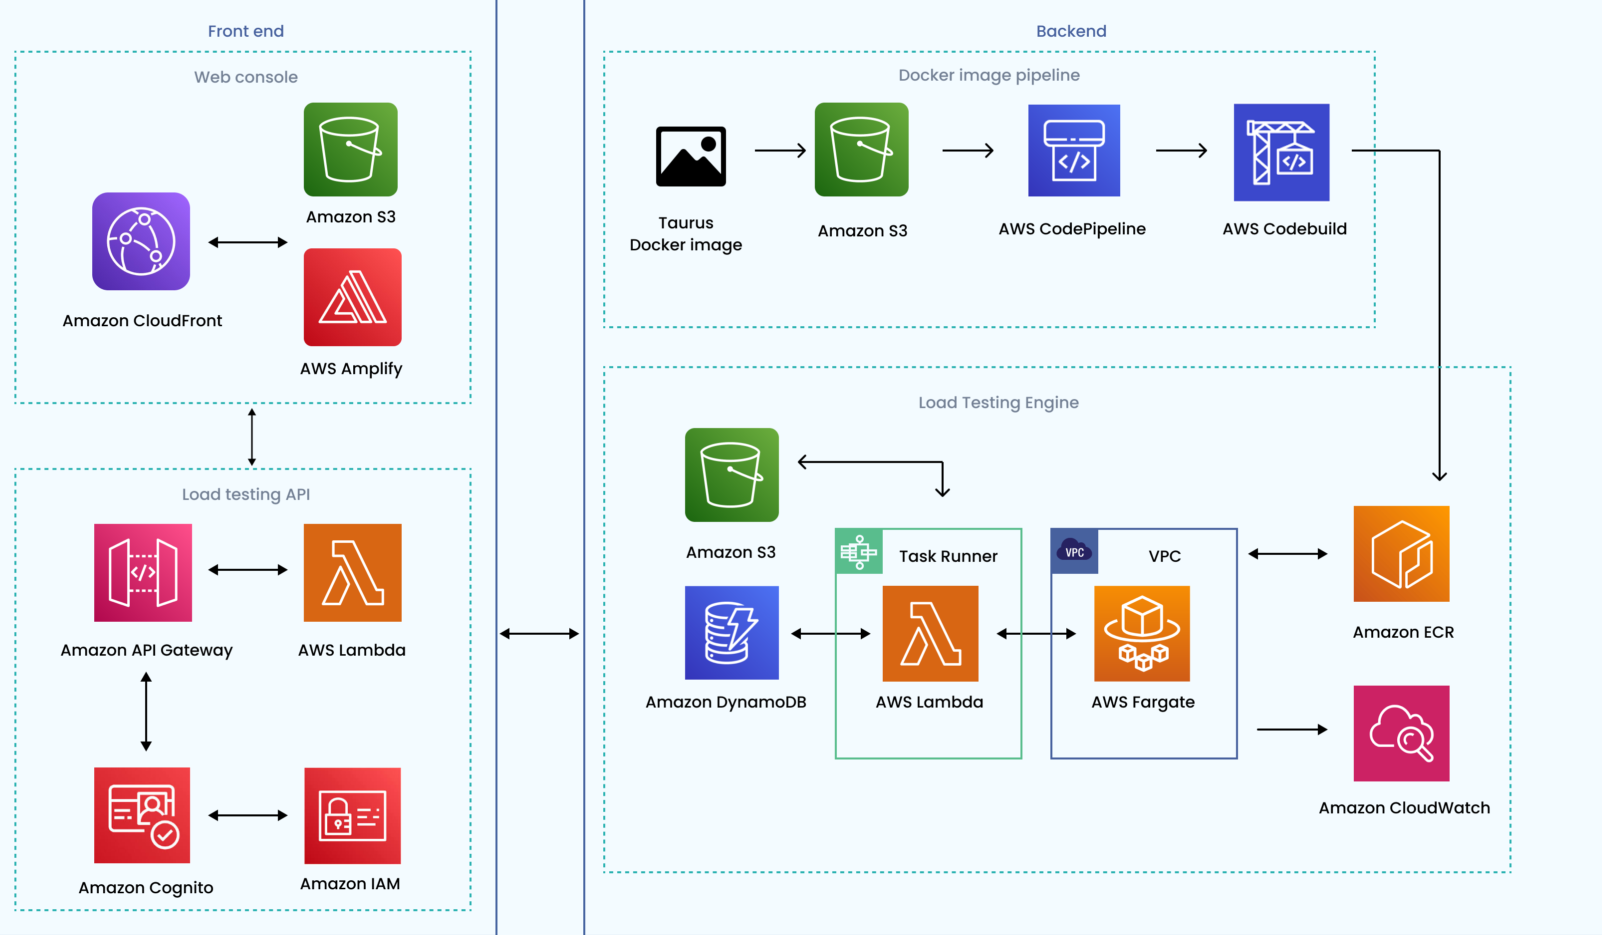
Task: Click the Amazon S3 icon in Docker image pipeline
Action: (x=862, y=149)
